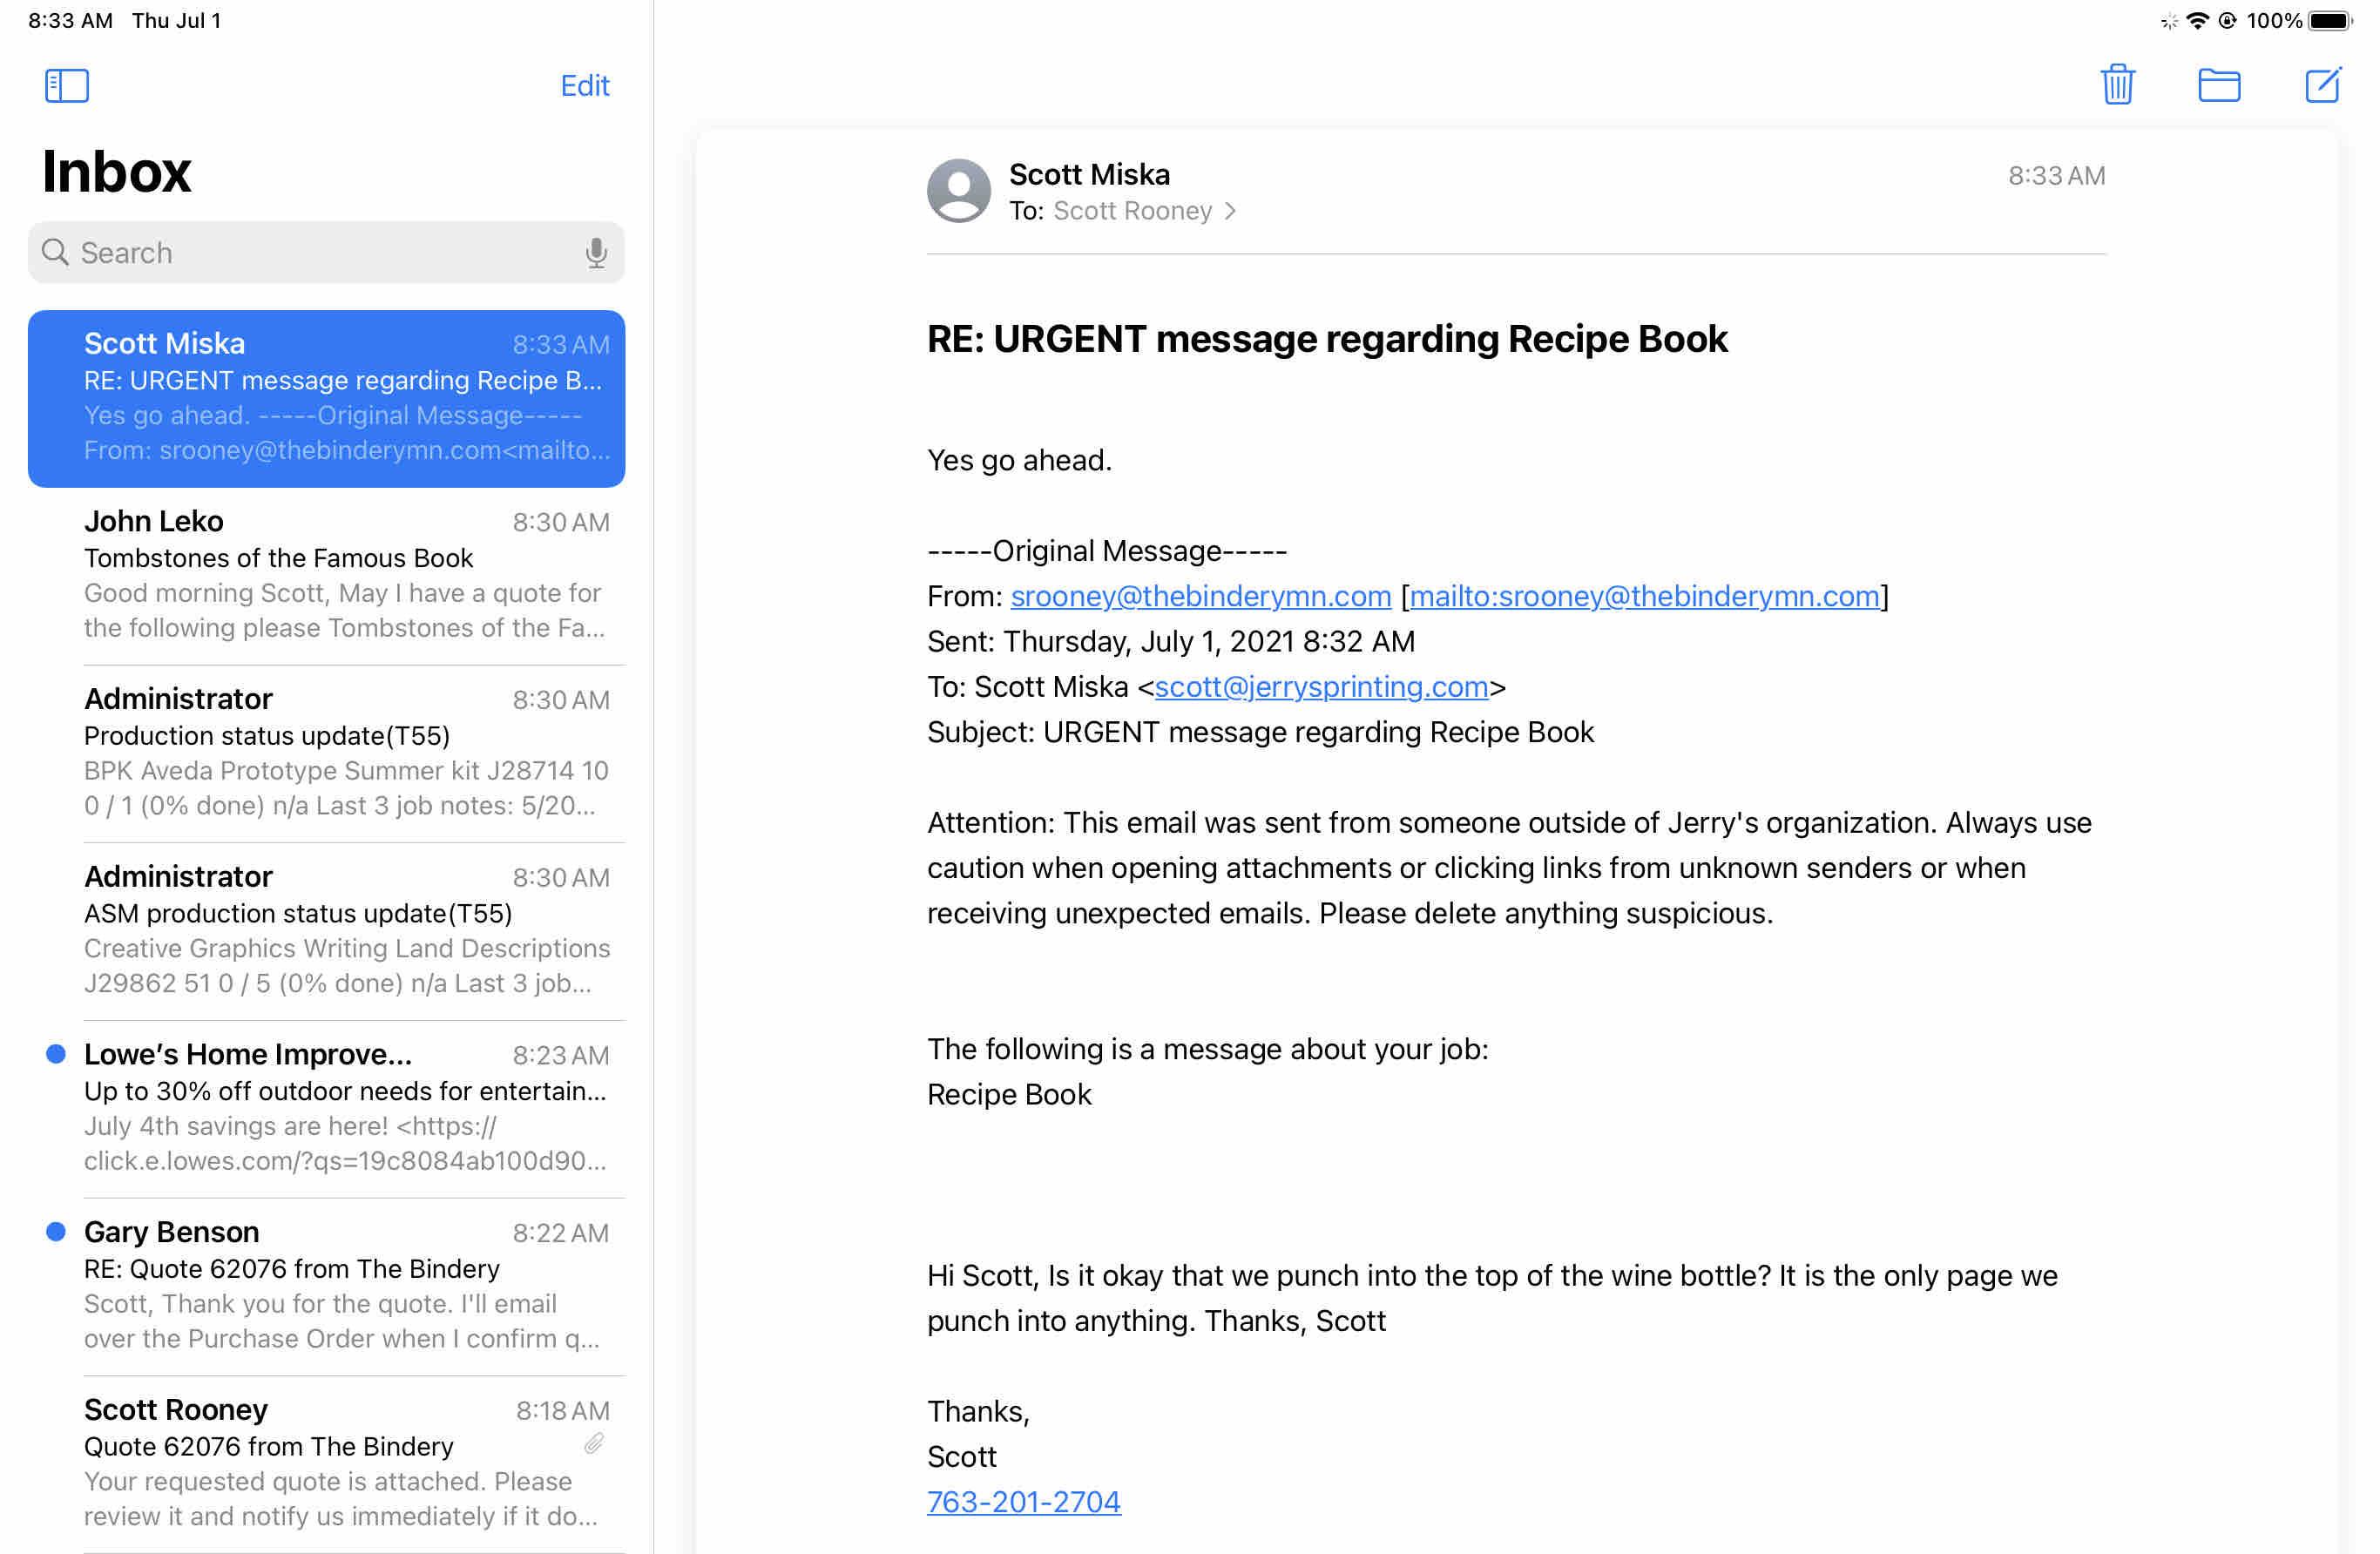
Task: Select the ASM production status update email
Action: tap(345, 930)
